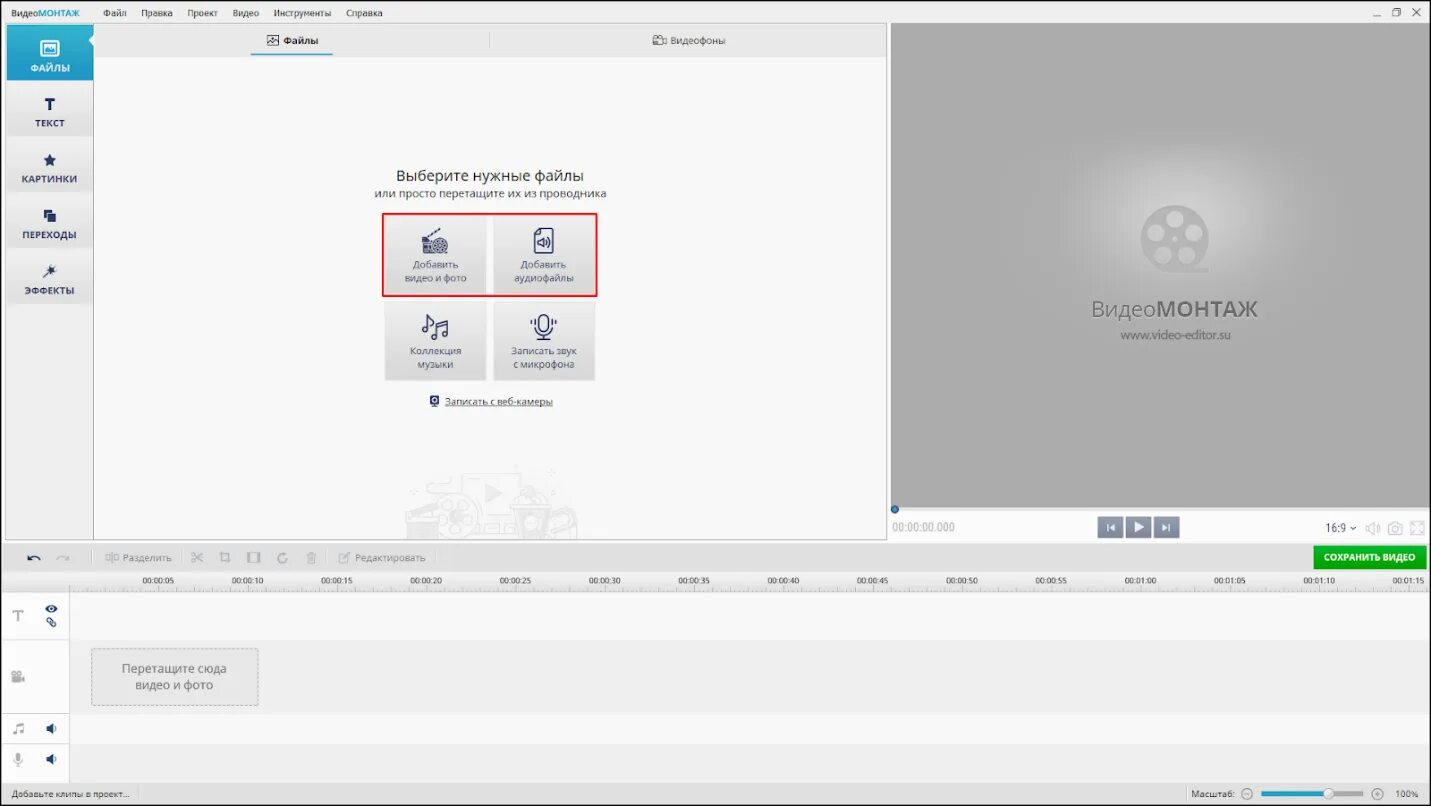The width and height of the screenshot is (1431, 806).
Task: Toggle the text track link icon
Action: tap(51, 622)
